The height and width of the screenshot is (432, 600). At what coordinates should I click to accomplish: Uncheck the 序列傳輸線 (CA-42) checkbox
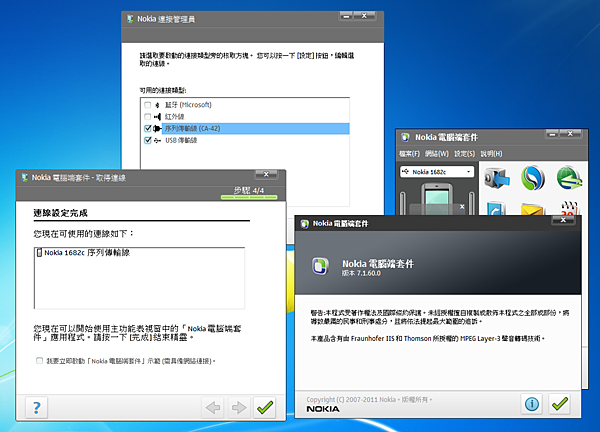[x=148, y=128]
